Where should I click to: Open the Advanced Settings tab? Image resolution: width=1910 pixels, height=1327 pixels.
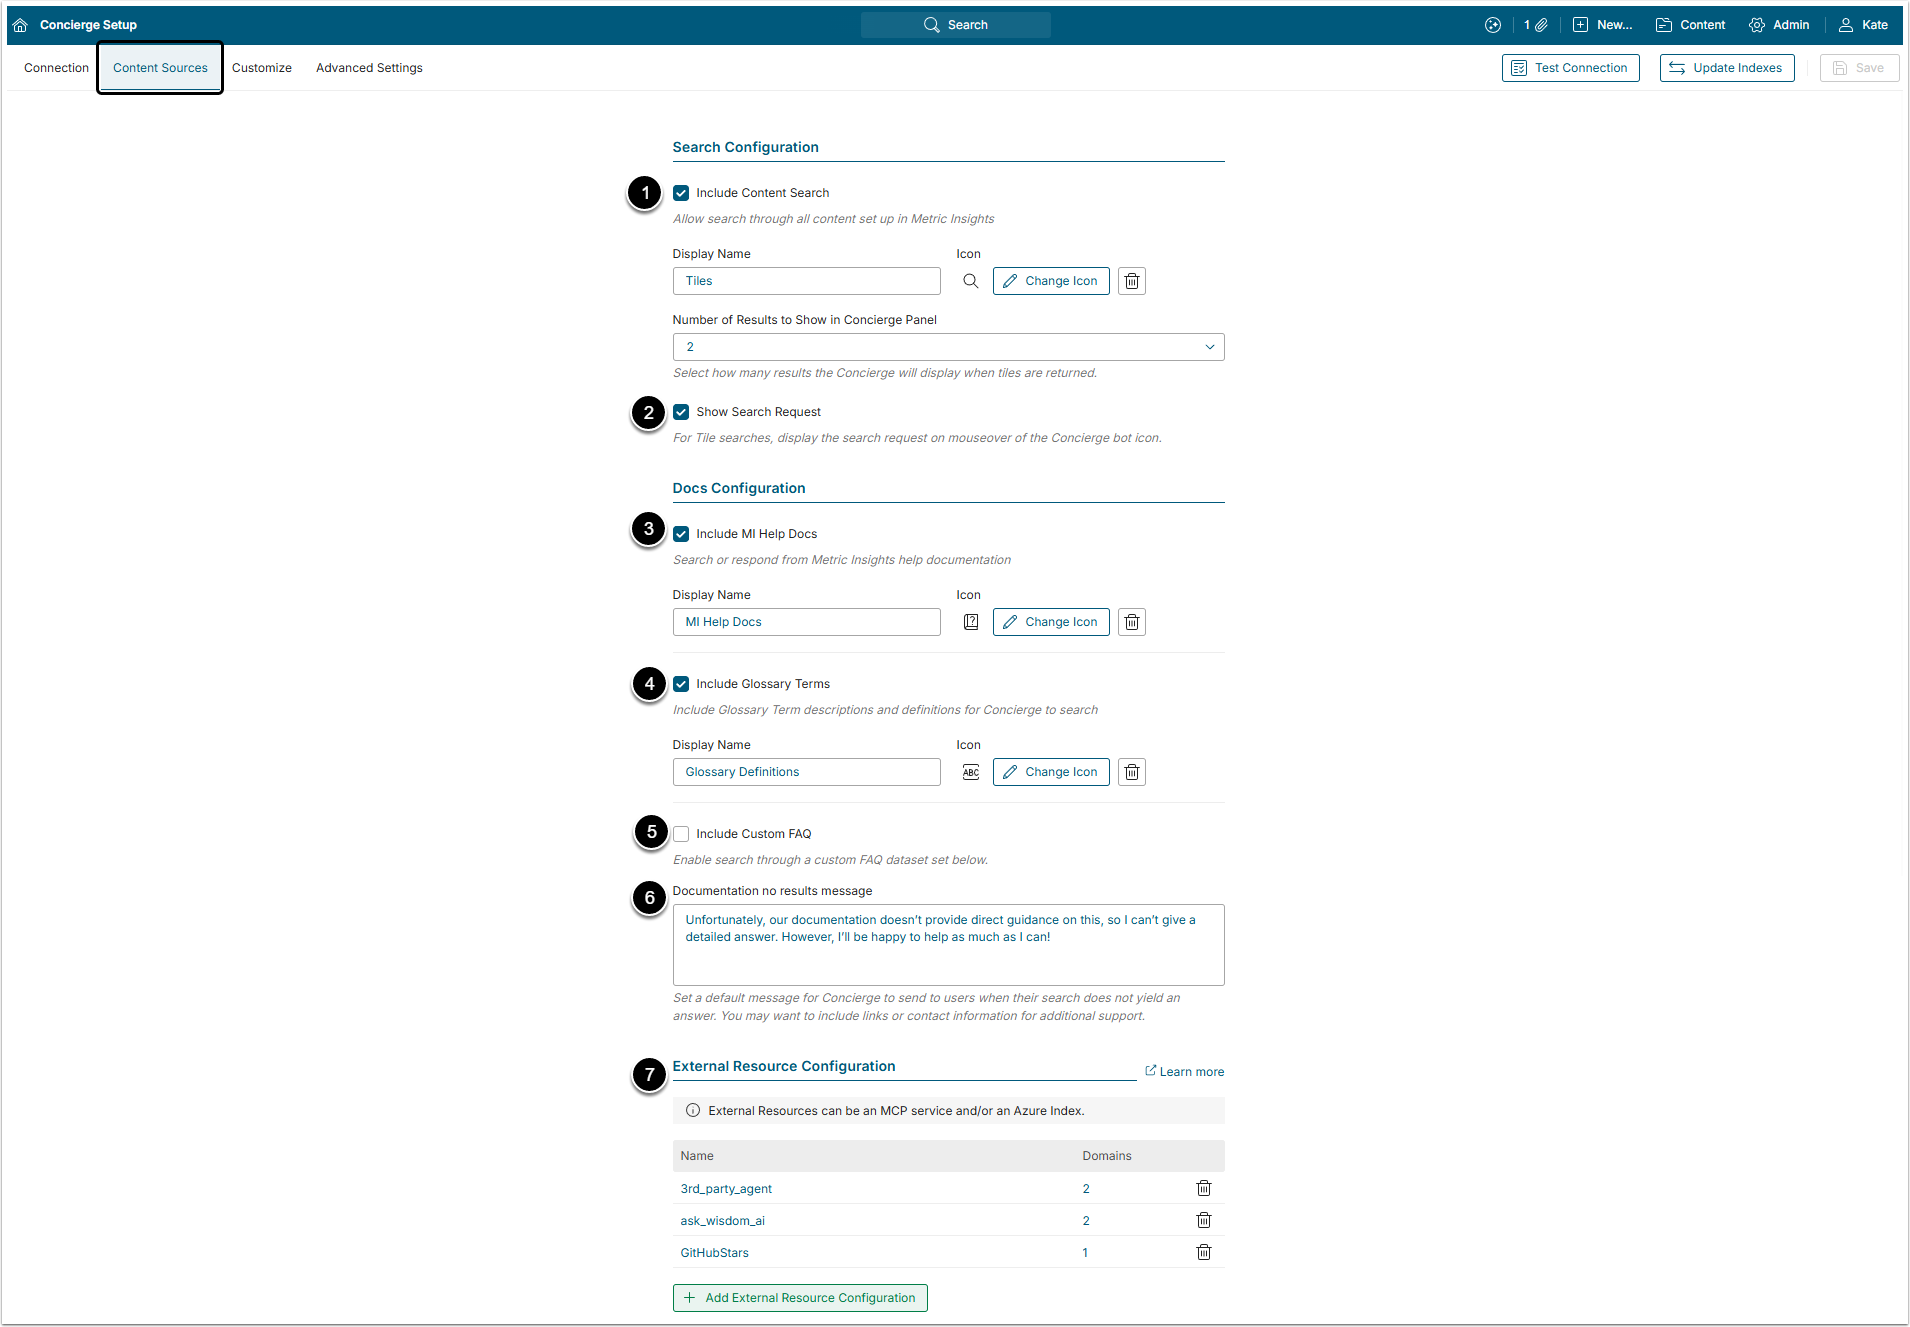coord(369,68)
